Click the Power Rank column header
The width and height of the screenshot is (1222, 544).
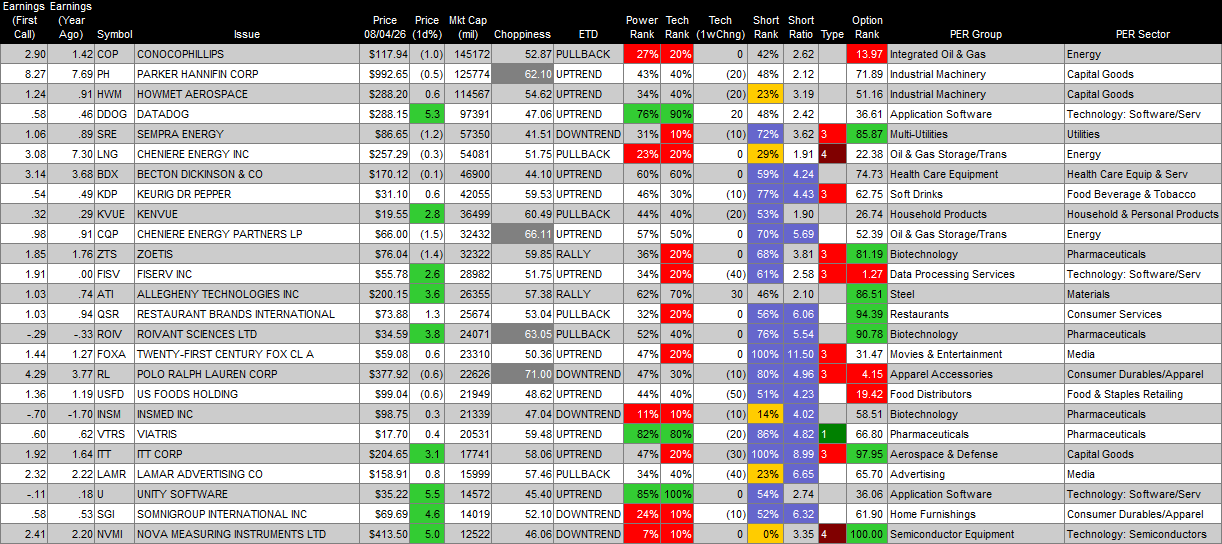coord(642,27)
